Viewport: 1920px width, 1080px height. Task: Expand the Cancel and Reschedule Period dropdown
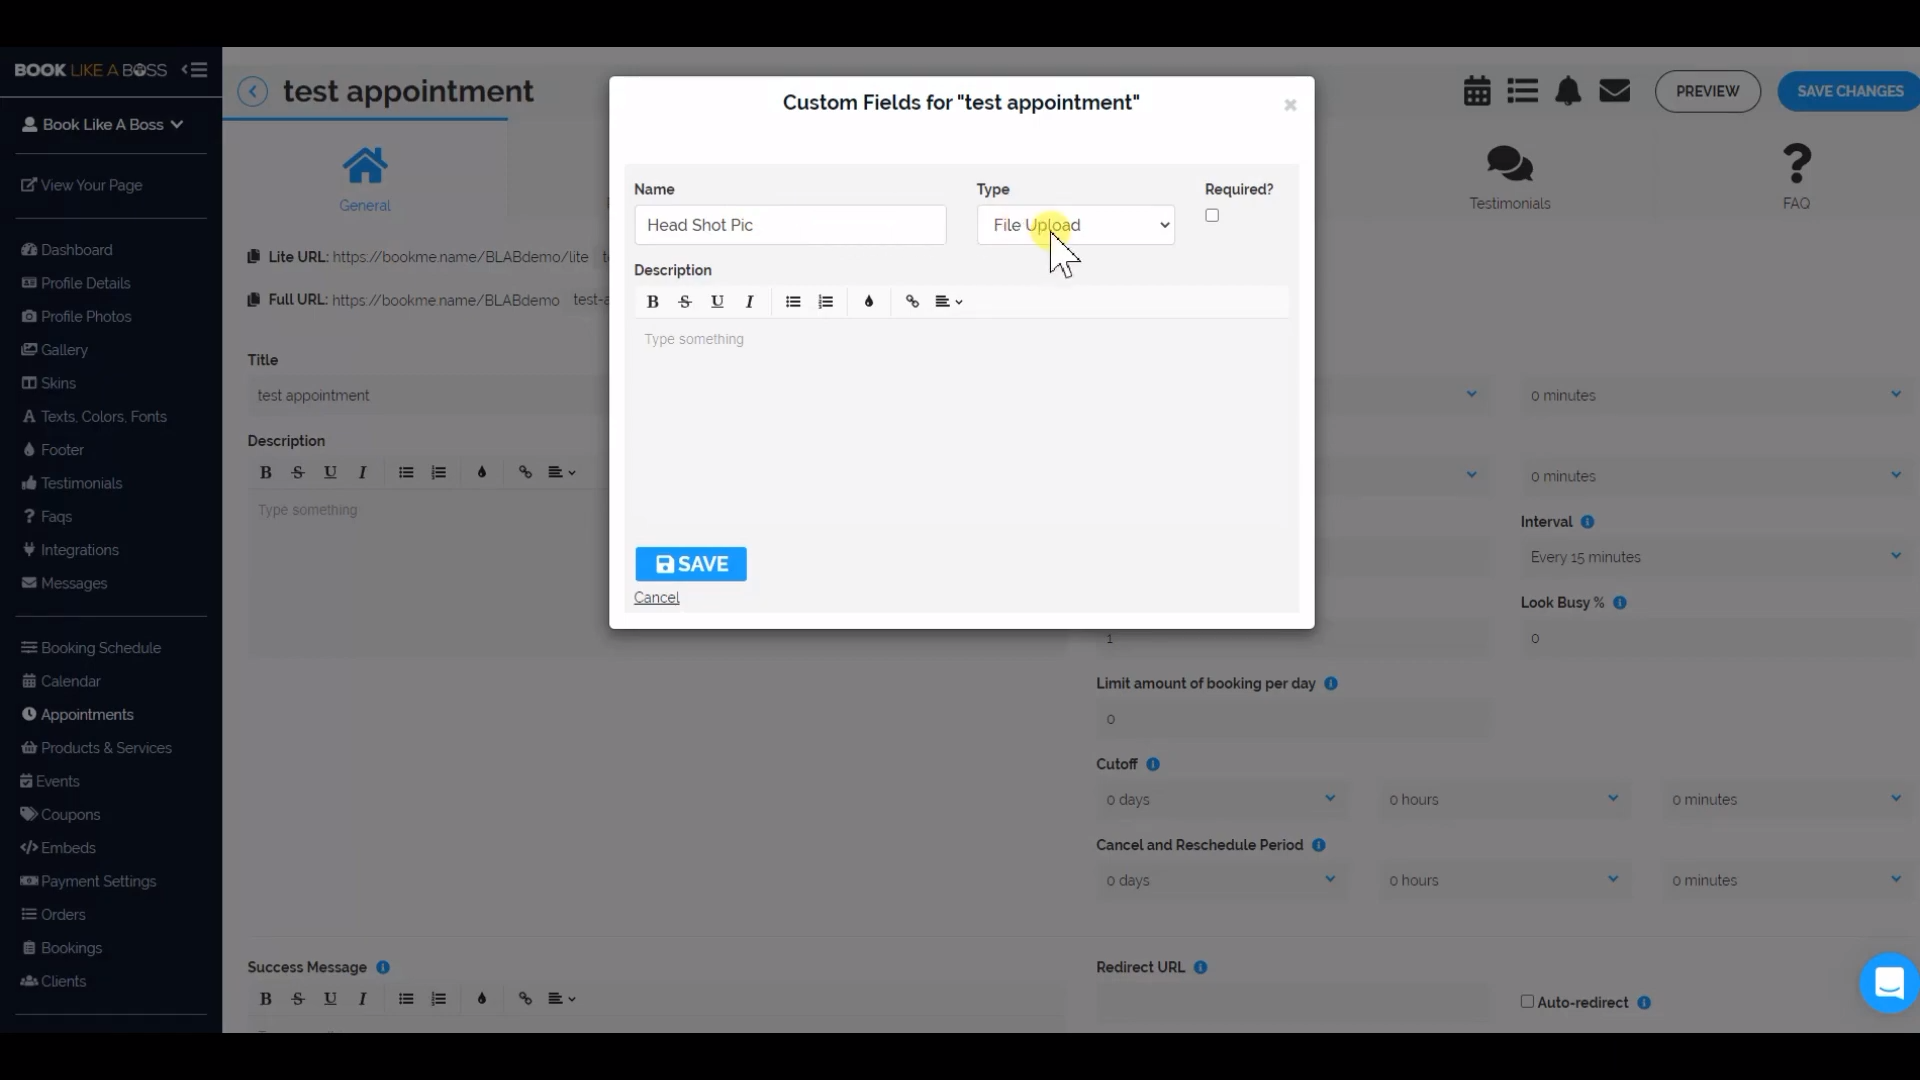(x=1217, y=880)
